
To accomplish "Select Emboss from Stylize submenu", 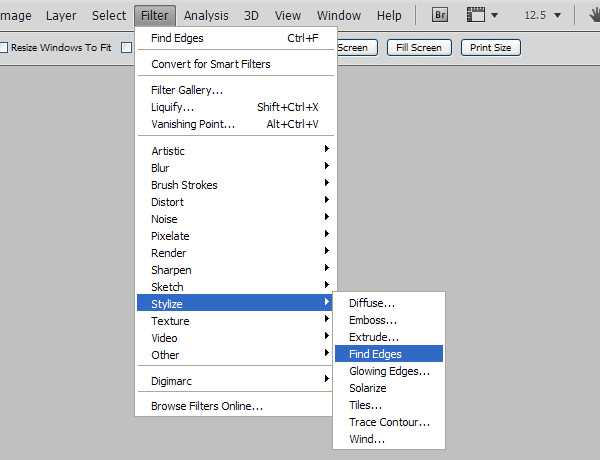I will pos(373,320).
